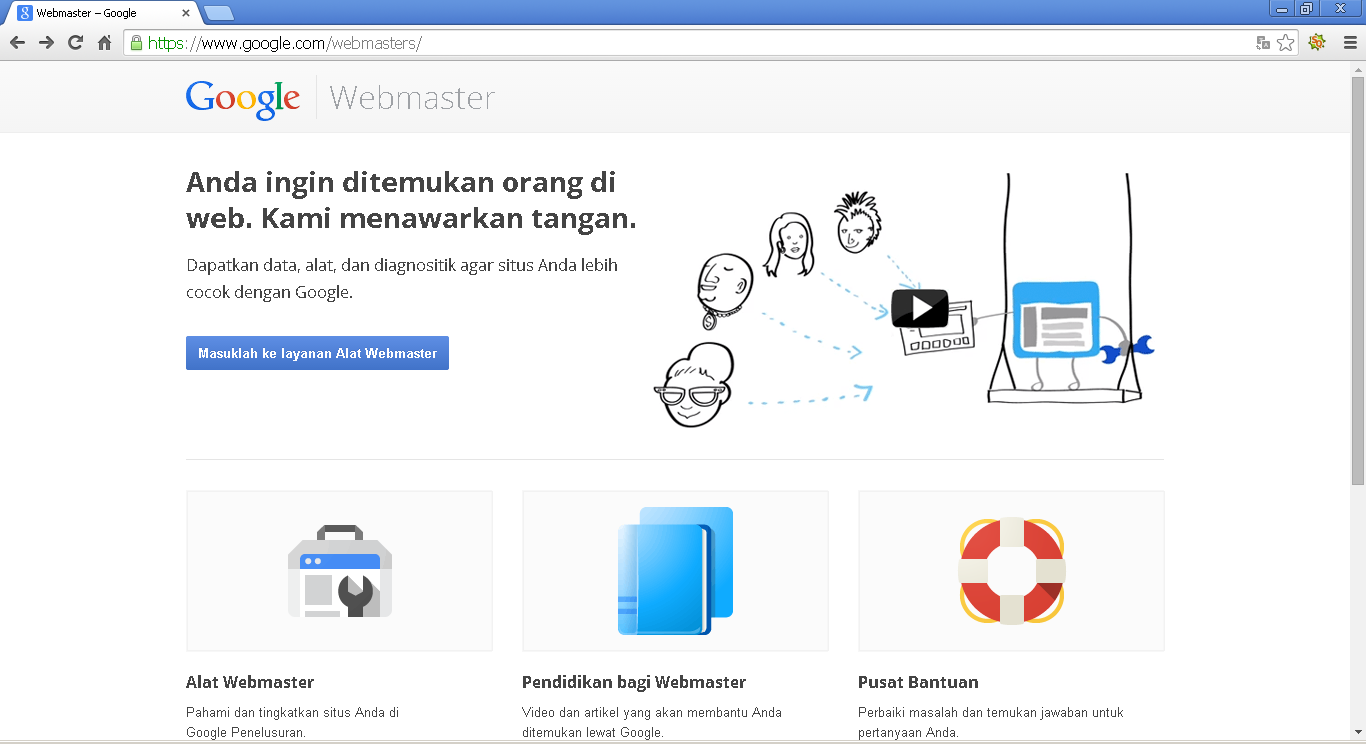Open the SEOquake extension
The height and width of the screenshot is (744, 1366).
pos(1317,42)
